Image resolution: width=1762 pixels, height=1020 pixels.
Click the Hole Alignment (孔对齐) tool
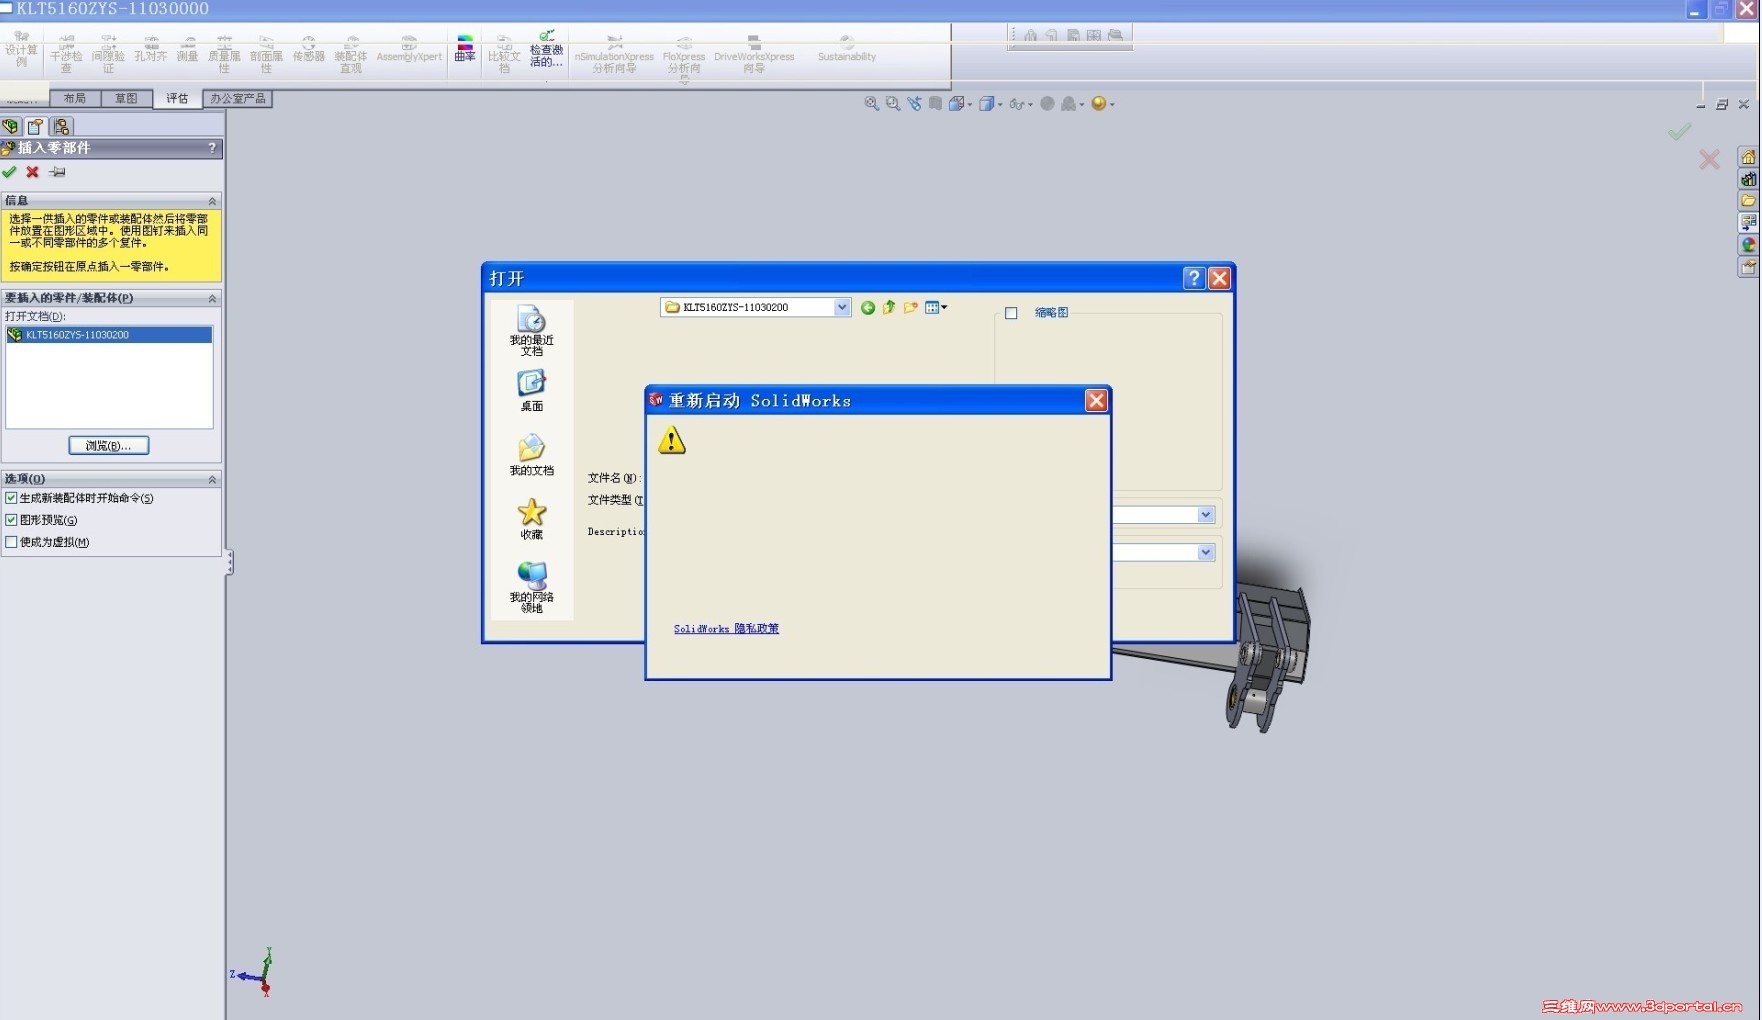pyautogui.click(x=150, y=50)
